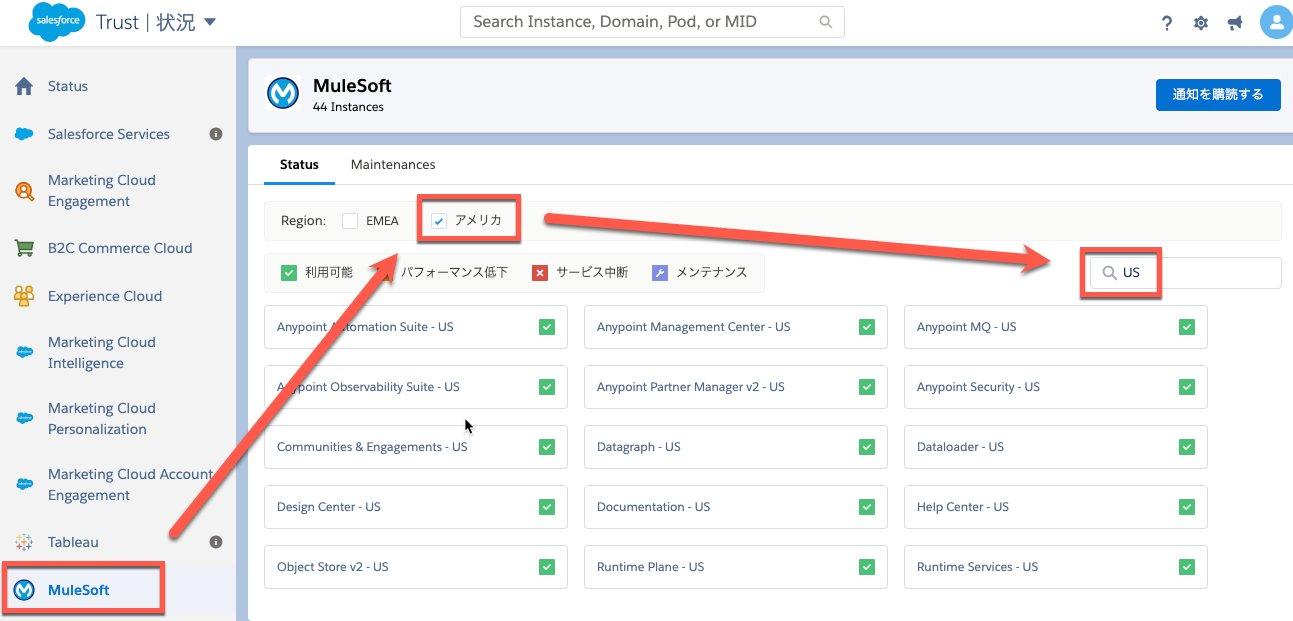Viewport: 1293px width, 621px height.
Task: Open Anypoint Security - US instance
Action: [1056, 387]
